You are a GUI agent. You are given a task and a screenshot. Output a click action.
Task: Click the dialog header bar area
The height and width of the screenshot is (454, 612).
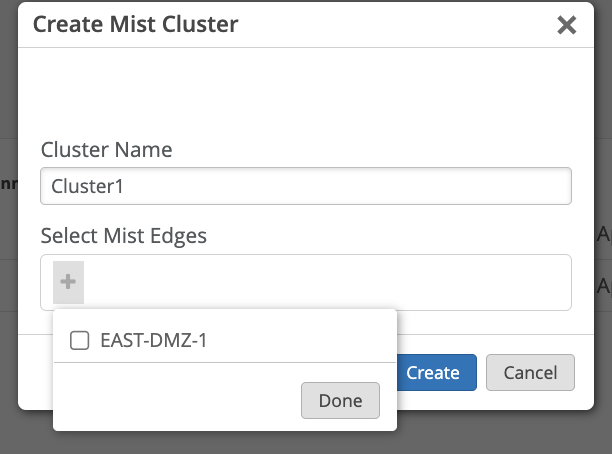click(400, 24)
